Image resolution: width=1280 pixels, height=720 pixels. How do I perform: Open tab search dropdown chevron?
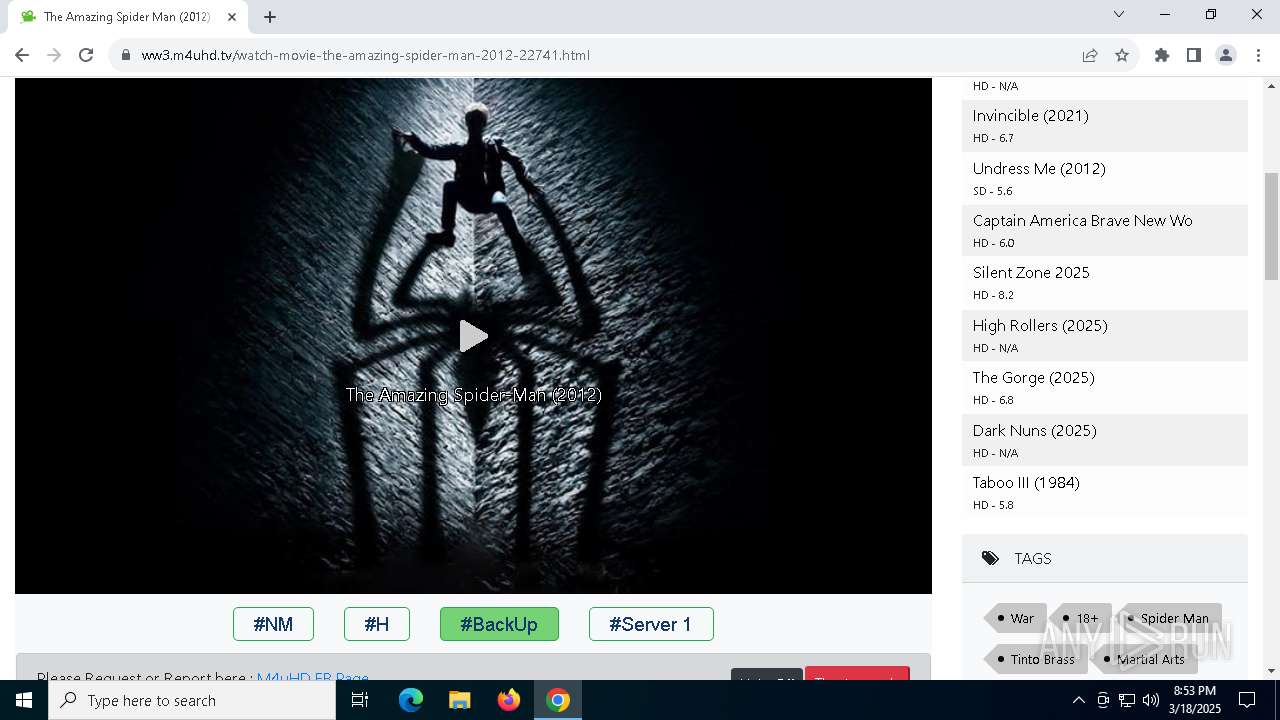click(1119, 14)
